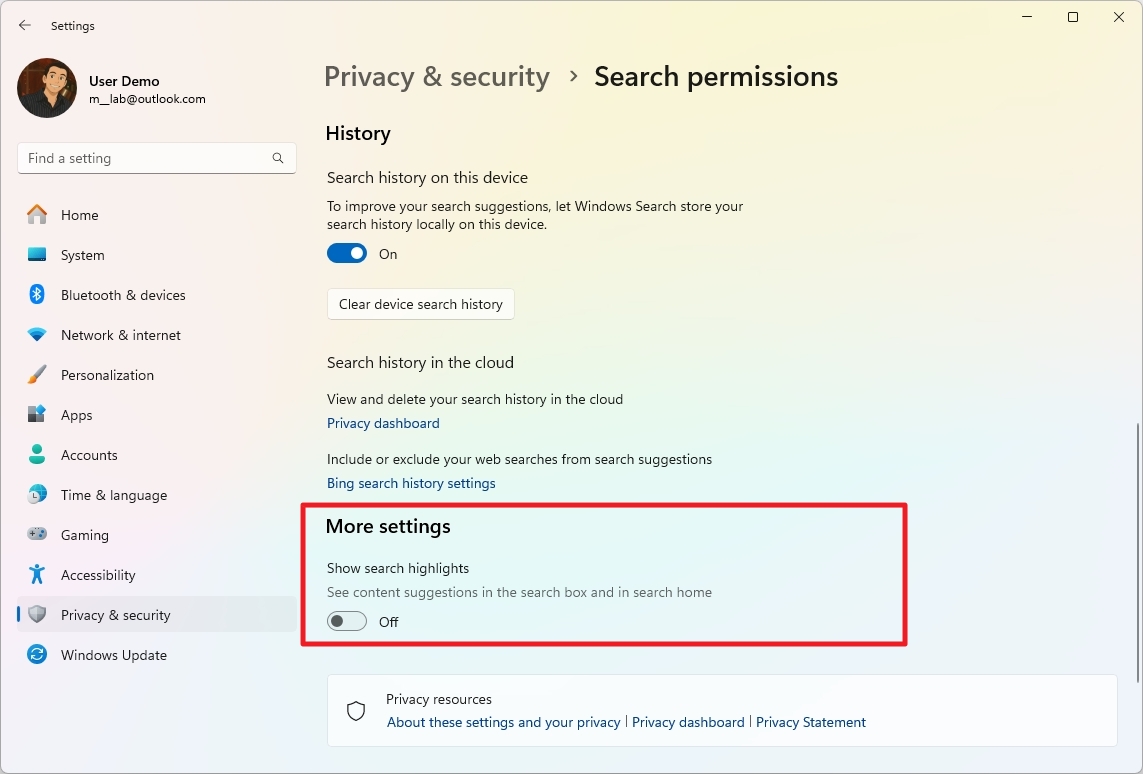This screenshot has height=774, width=1143.
Task: Click the Find a setting search box
Action: click(x=156, y=158)
